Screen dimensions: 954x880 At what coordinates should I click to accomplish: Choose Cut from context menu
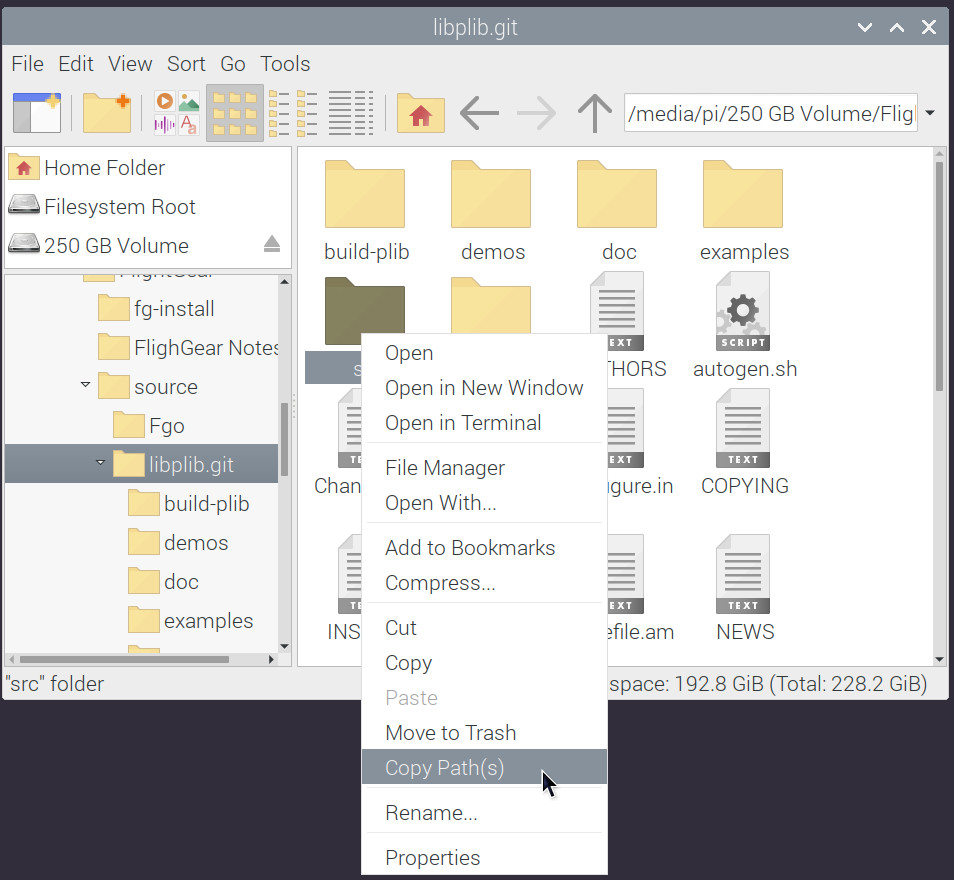click(x=484, y=628)
